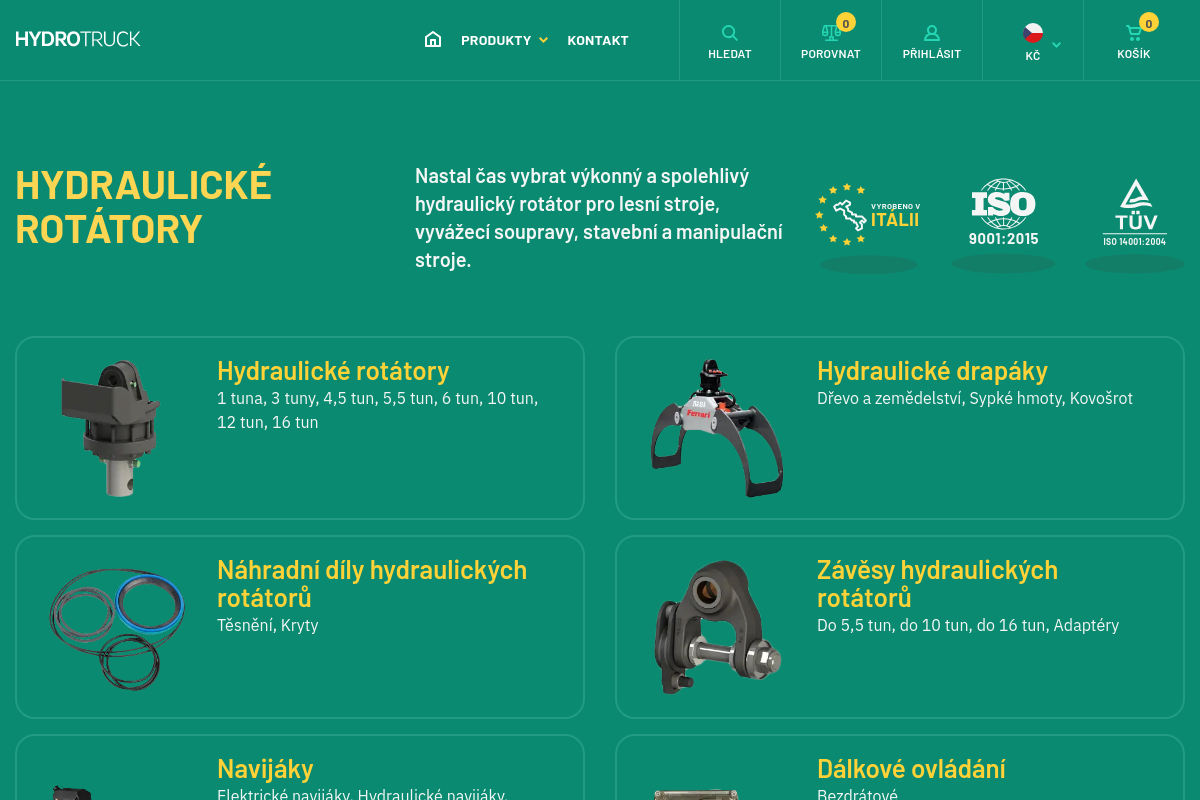Click the POROVNAT comparison scales icon

pyautogui.click(x=830, y=32)
